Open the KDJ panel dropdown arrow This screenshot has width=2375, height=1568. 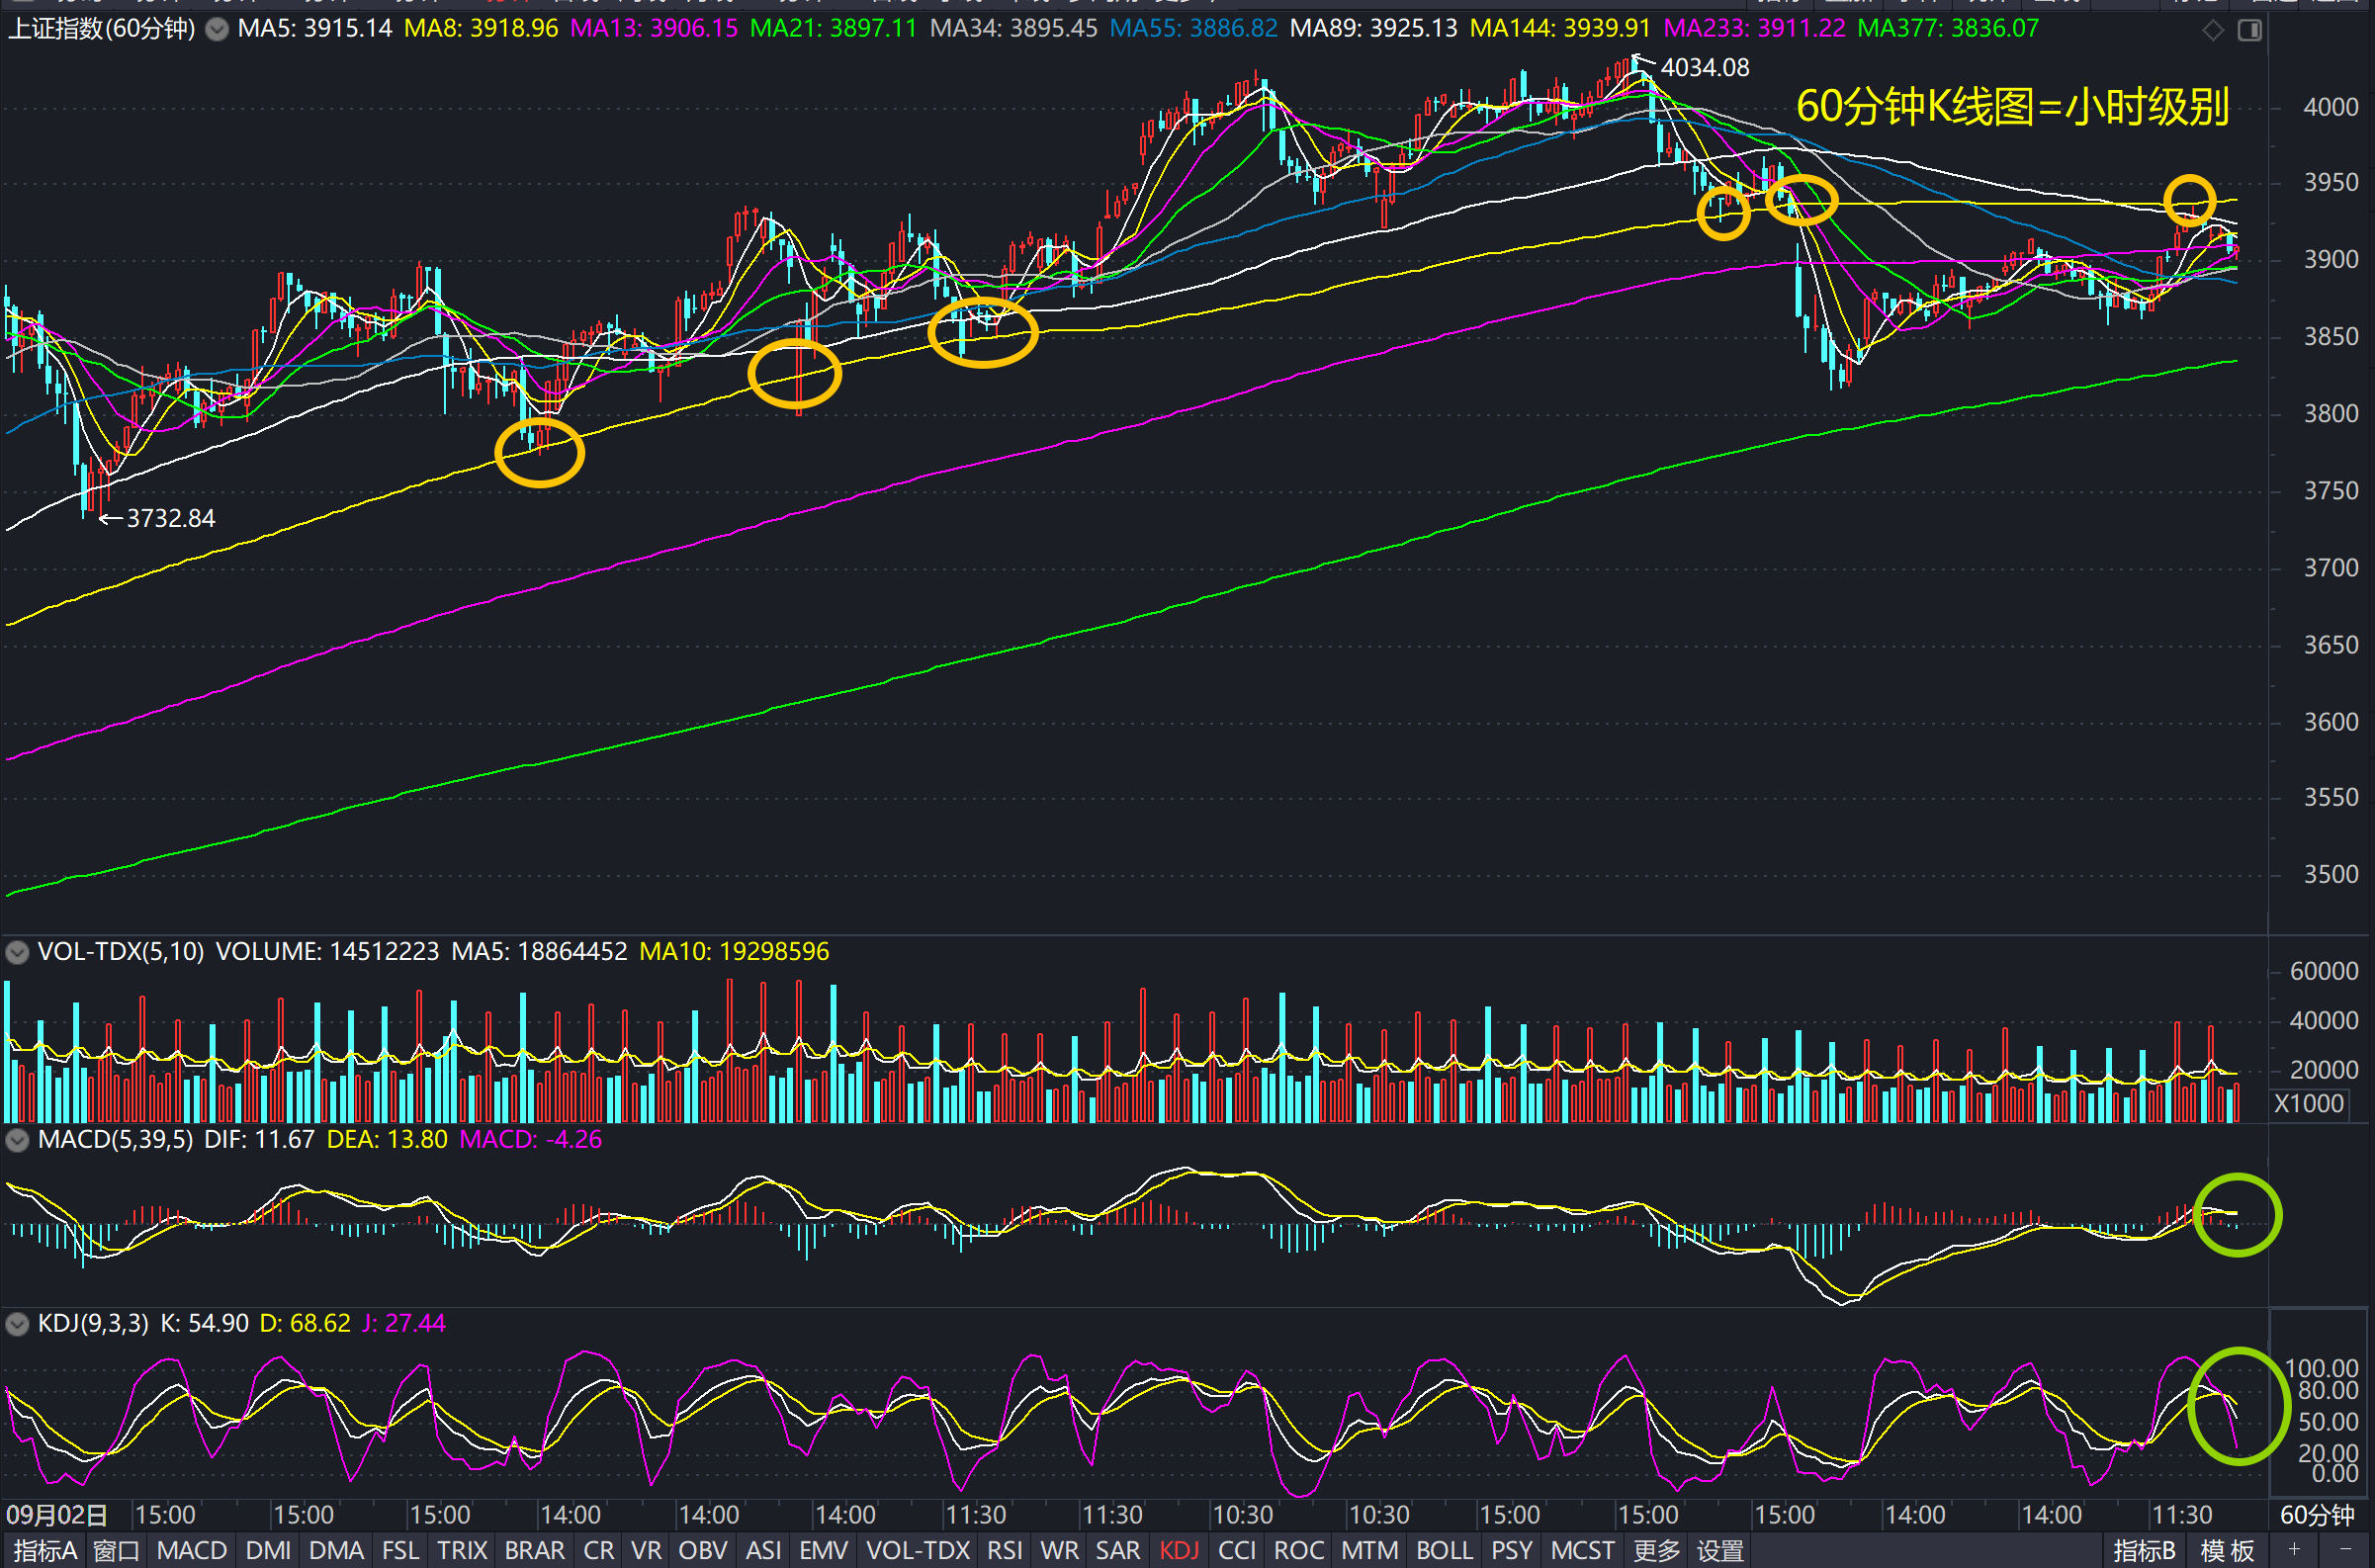pos(17,1324)
